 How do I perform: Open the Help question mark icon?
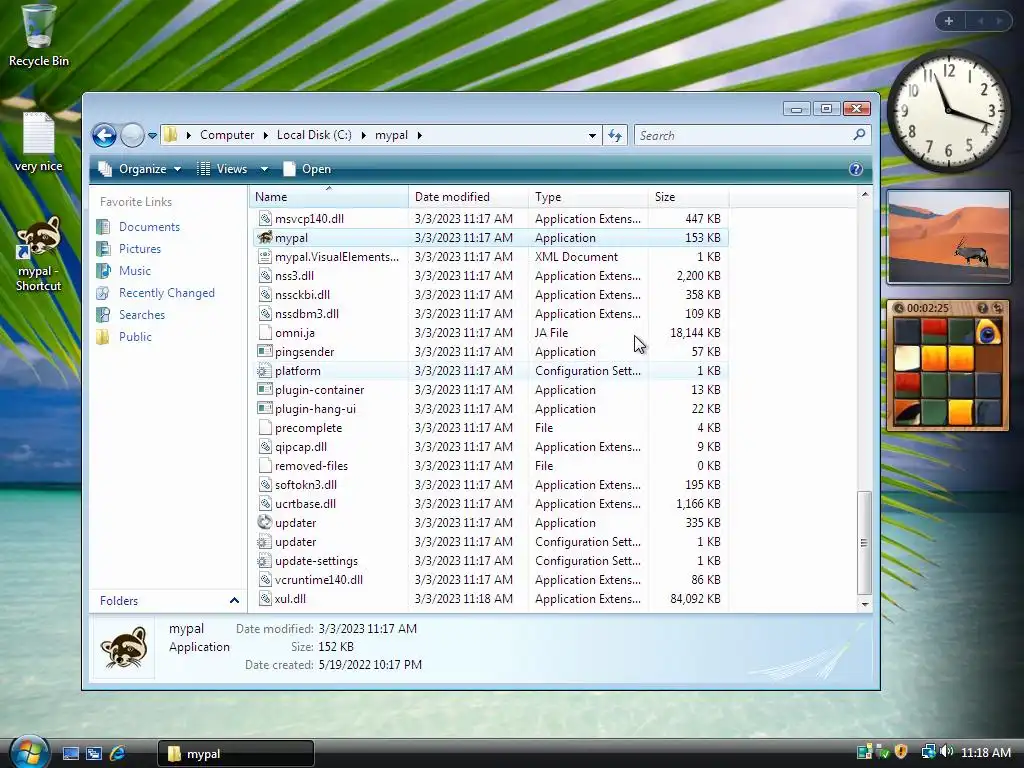pyautogui.click(x=856, y=169)
